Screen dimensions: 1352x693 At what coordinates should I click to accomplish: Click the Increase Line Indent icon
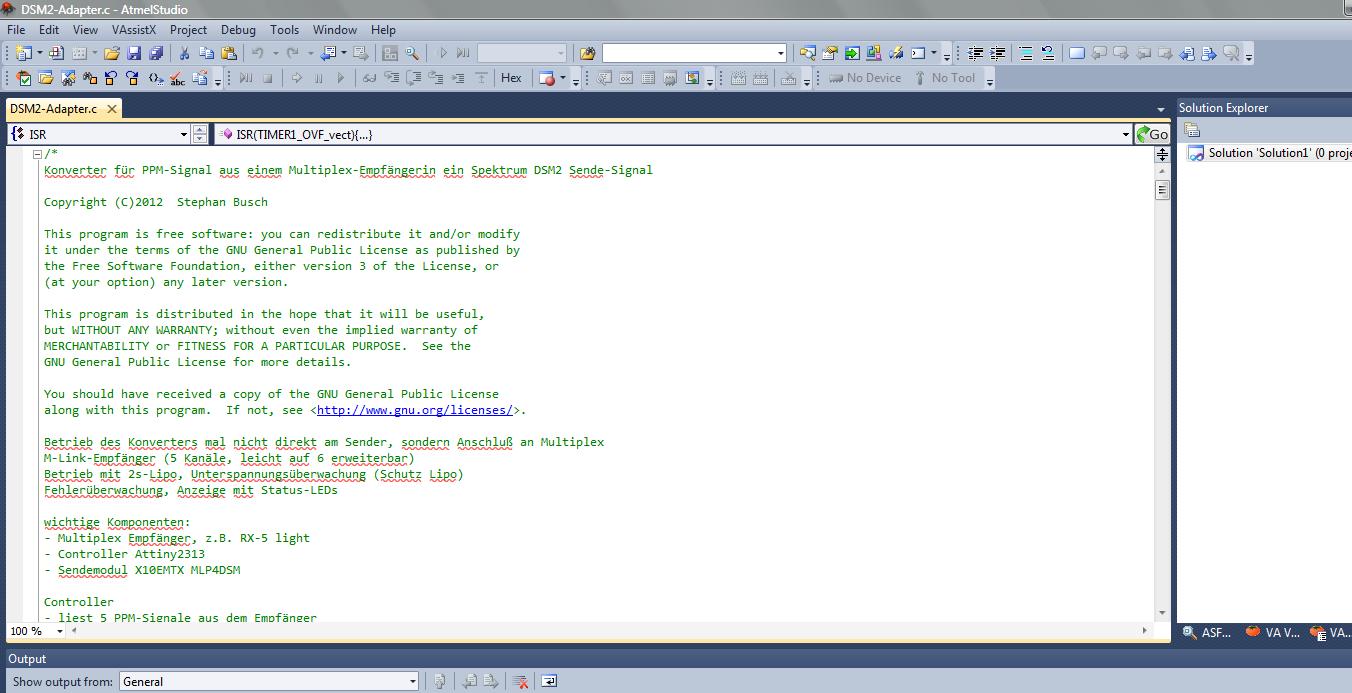[x=997, y=53]
